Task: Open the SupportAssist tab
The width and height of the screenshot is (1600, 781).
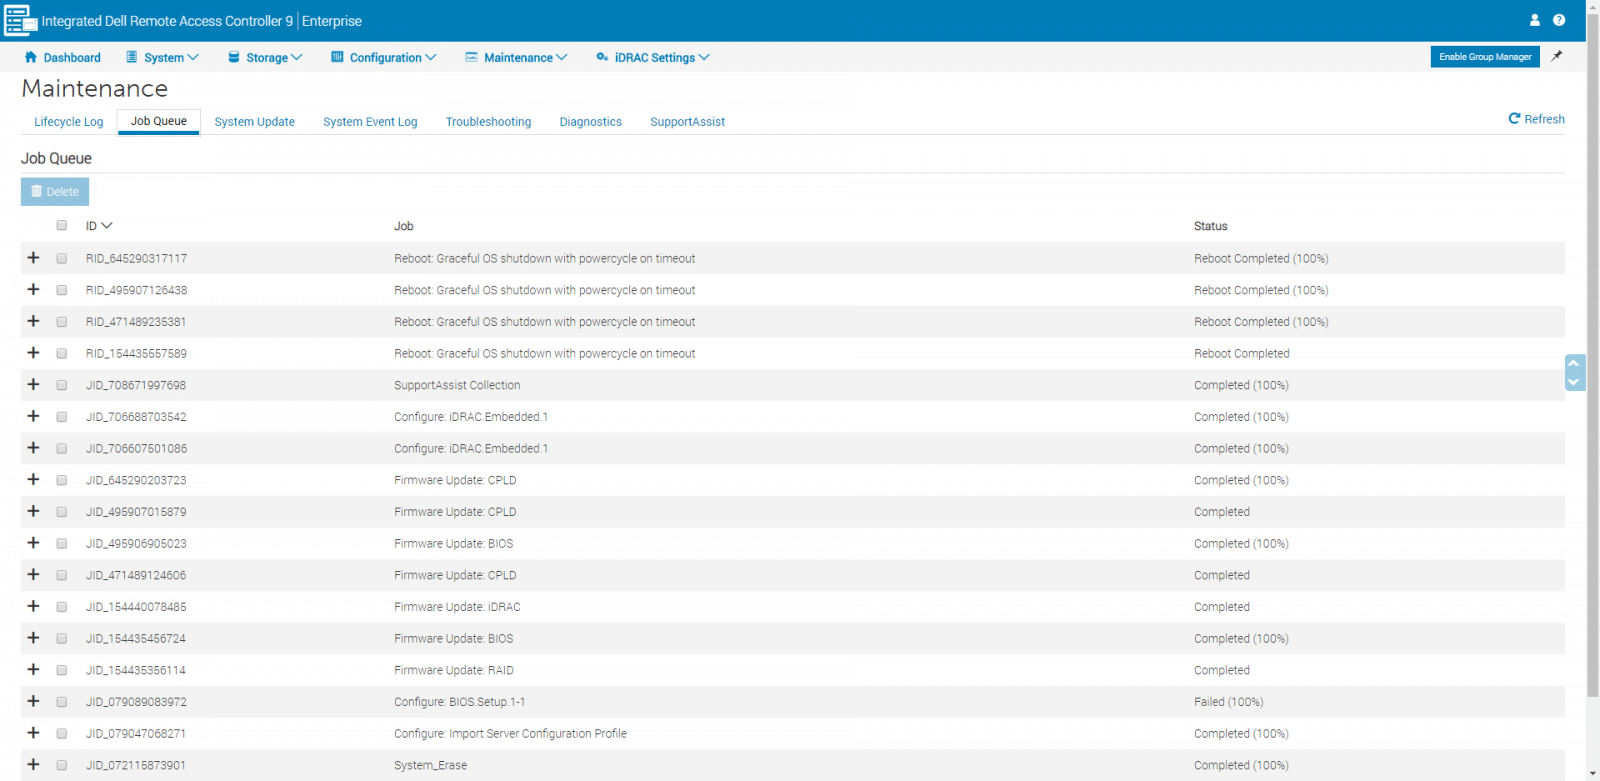Action: (688, 122)
